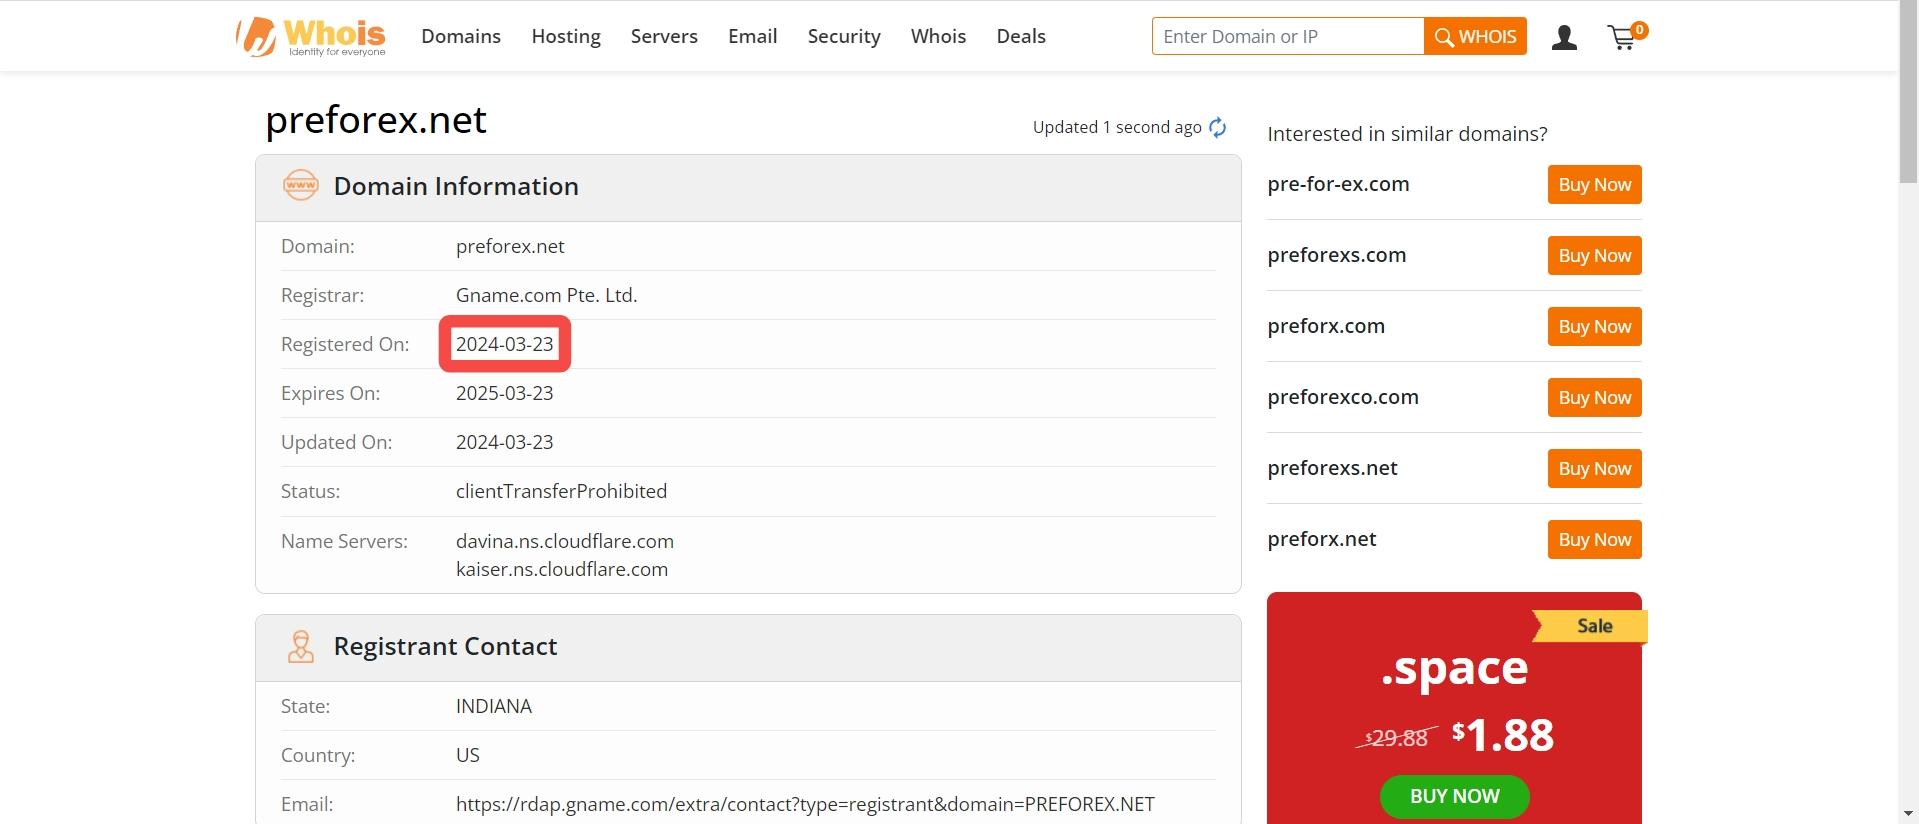Open the Email menu
1919x824 pixels.
752,36
